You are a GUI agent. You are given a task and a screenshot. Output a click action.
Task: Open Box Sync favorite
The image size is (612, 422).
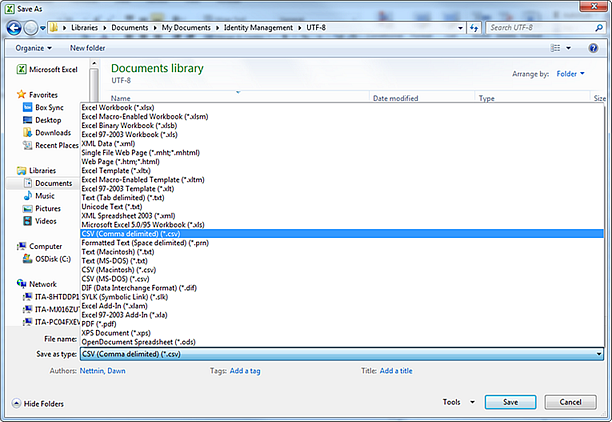[x=43, y=107]
